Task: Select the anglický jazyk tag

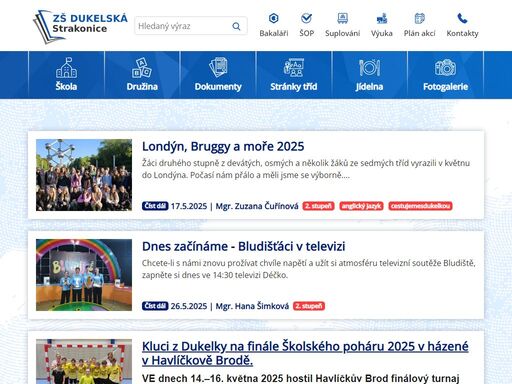Action: tap(361, 206)
